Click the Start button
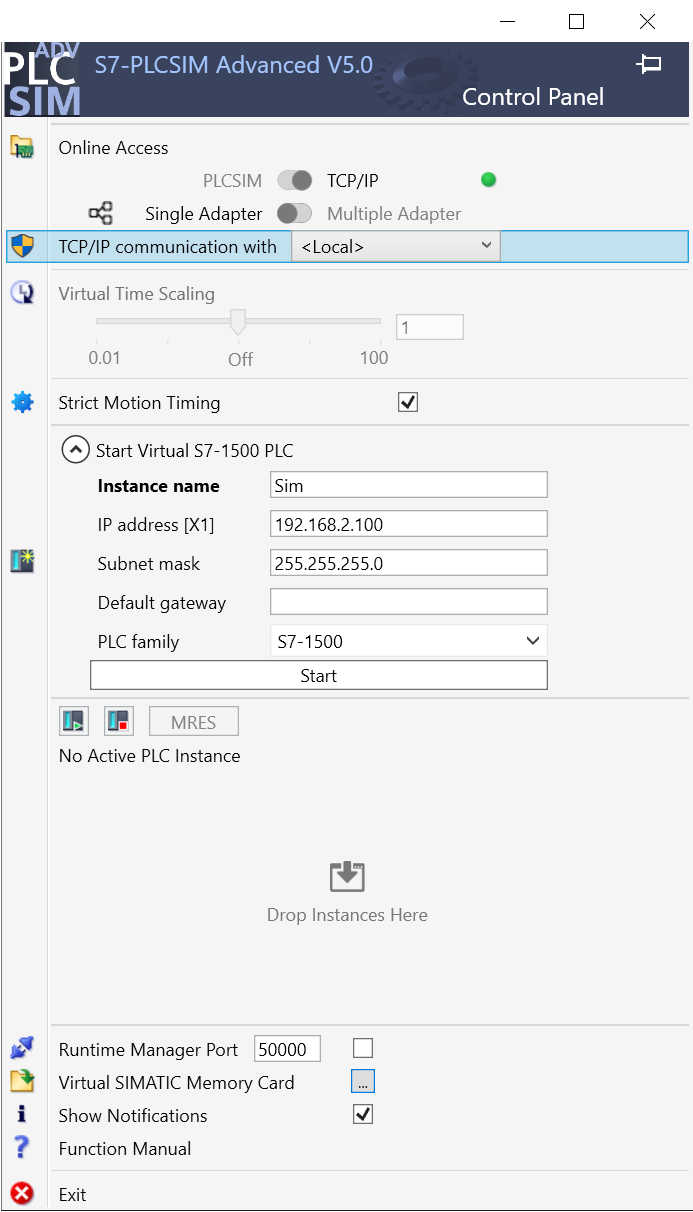 (318, 676)
